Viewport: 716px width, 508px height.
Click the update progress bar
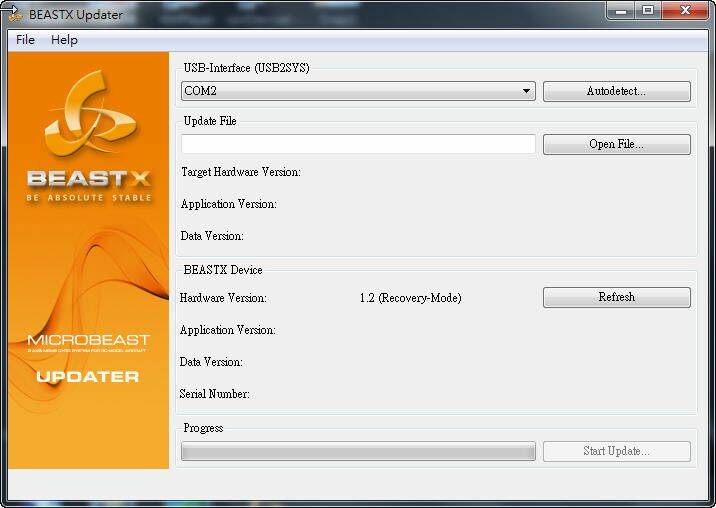358,451
